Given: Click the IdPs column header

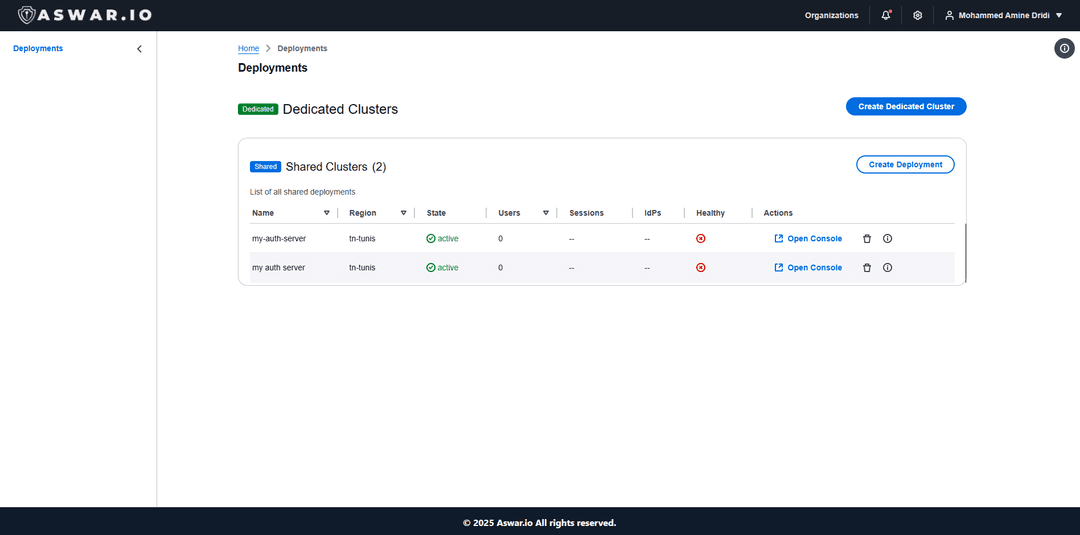Looking at the screenshot, I should coord(652,213).
